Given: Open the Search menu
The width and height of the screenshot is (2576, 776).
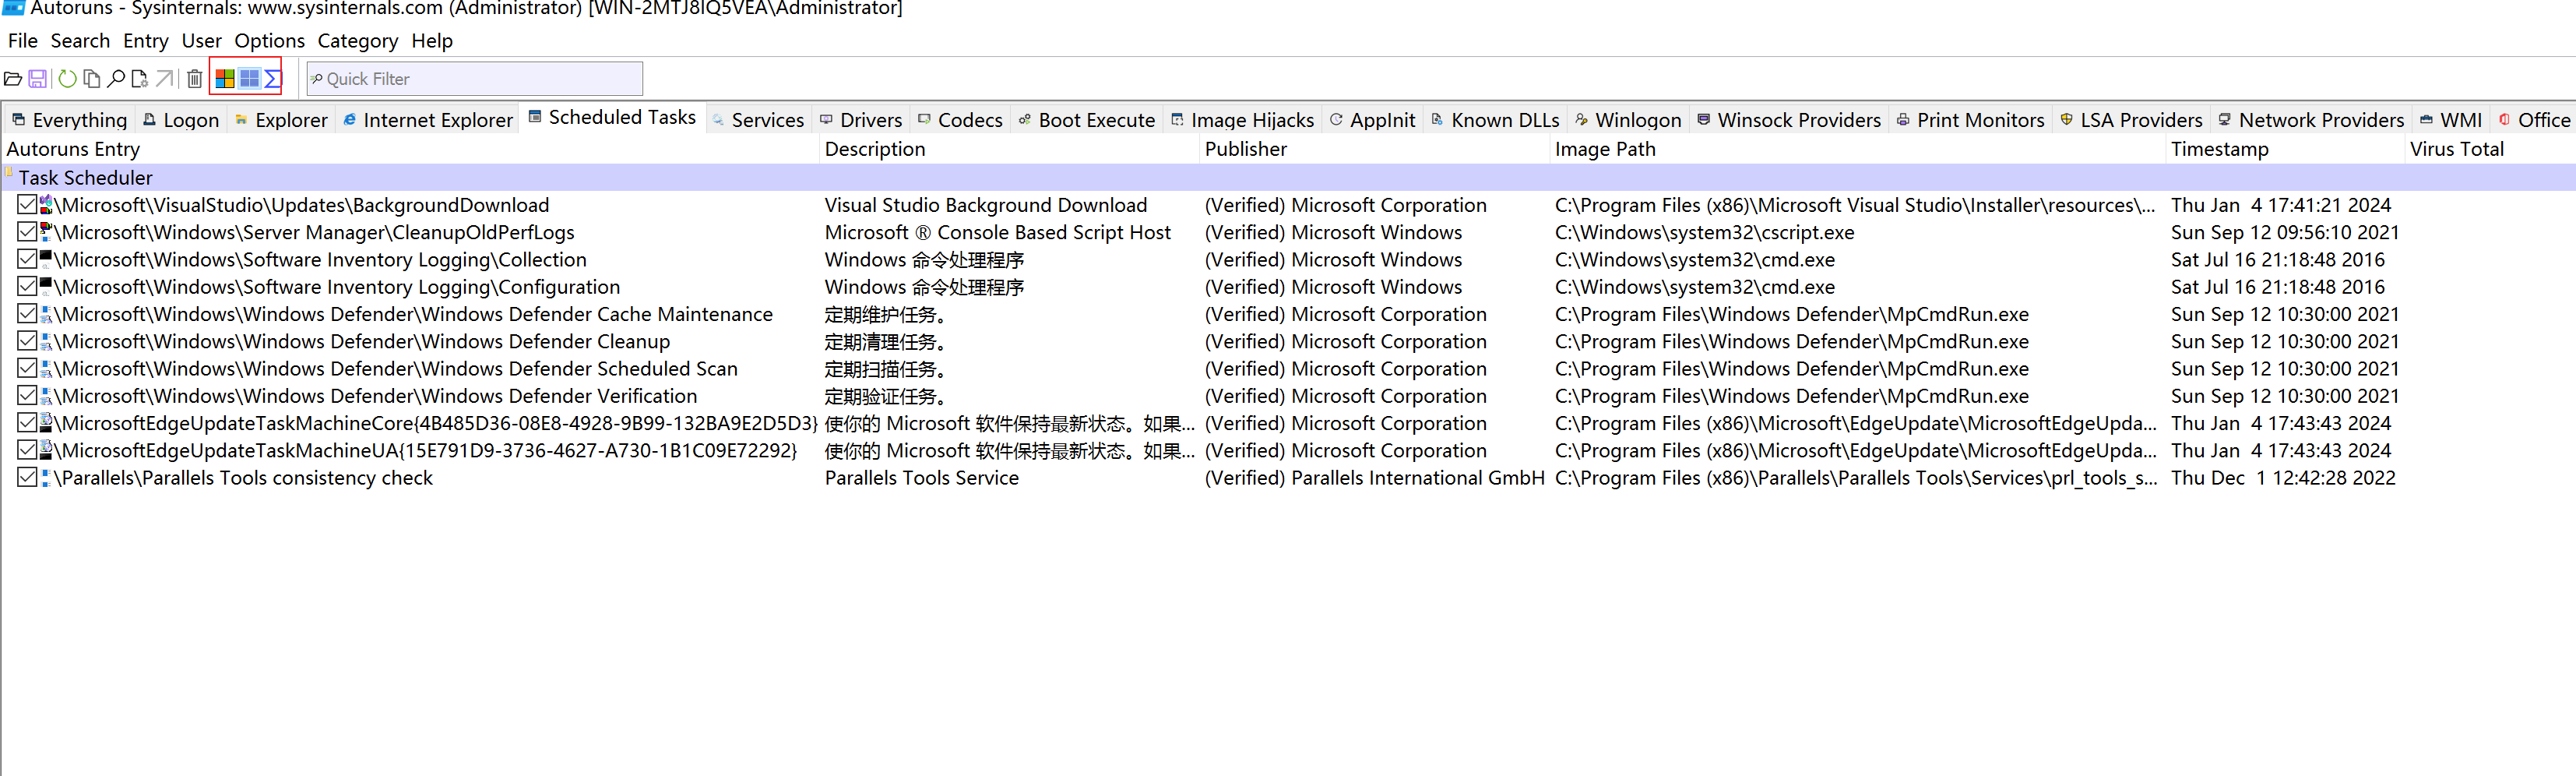Looking at the screenshot, I should click(x=80, y=41).
